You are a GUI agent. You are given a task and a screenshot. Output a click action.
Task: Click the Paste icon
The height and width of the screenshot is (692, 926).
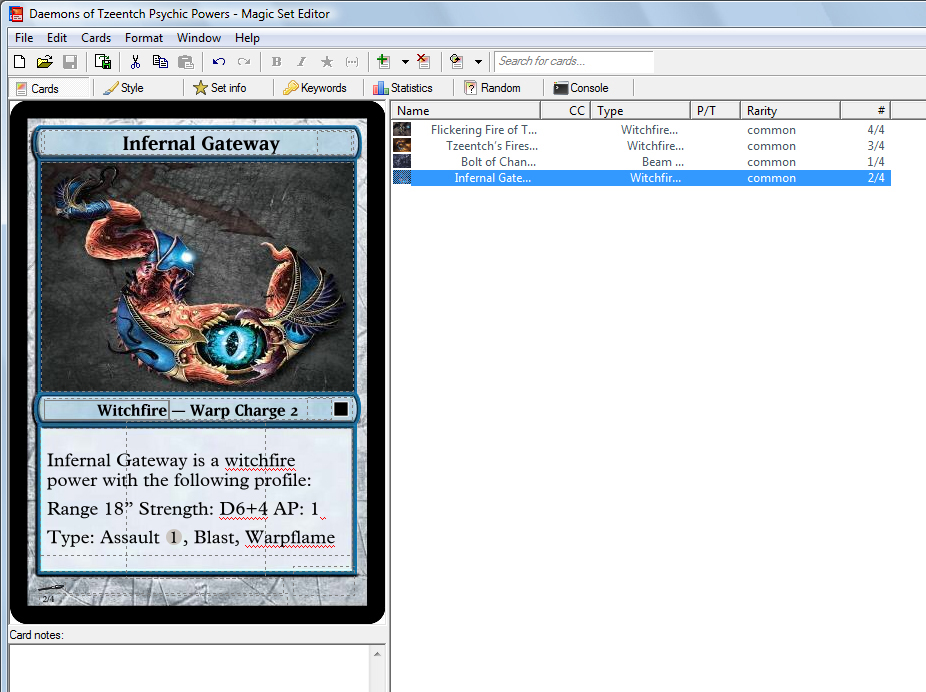click(x=185, y=61)
